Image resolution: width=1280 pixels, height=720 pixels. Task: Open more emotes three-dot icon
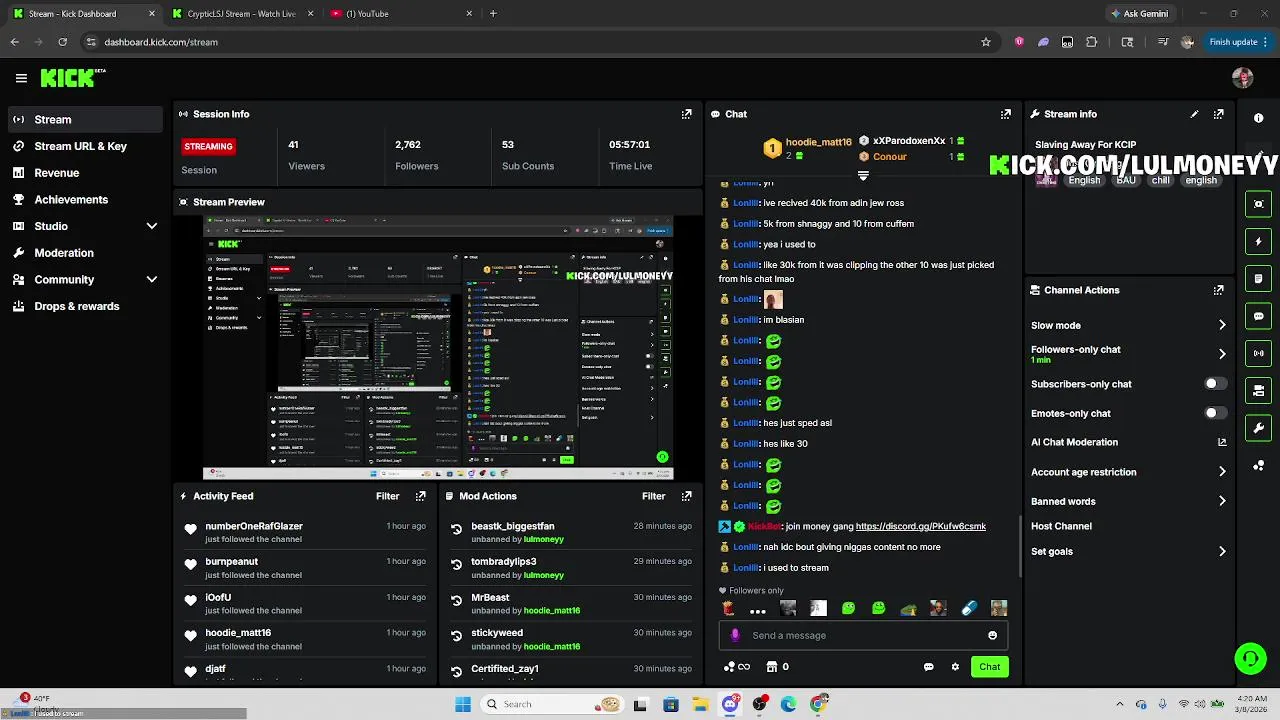point(758,609)
